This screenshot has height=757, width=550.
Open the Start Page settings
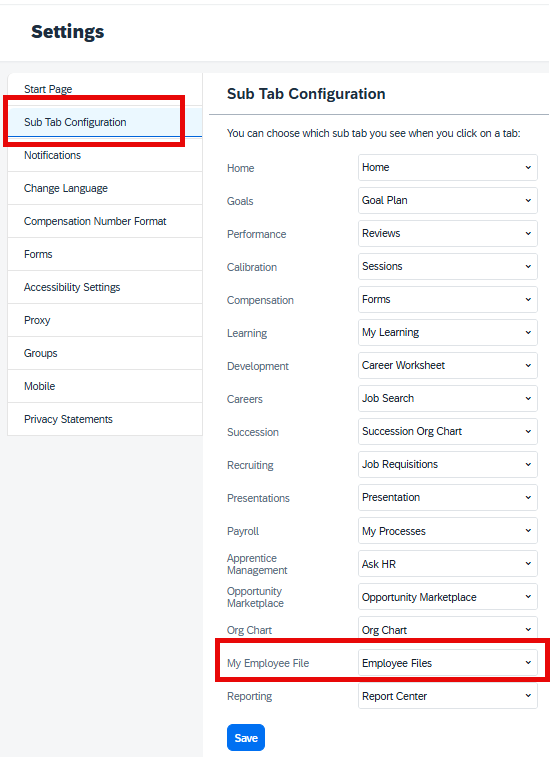coord(105,89)
